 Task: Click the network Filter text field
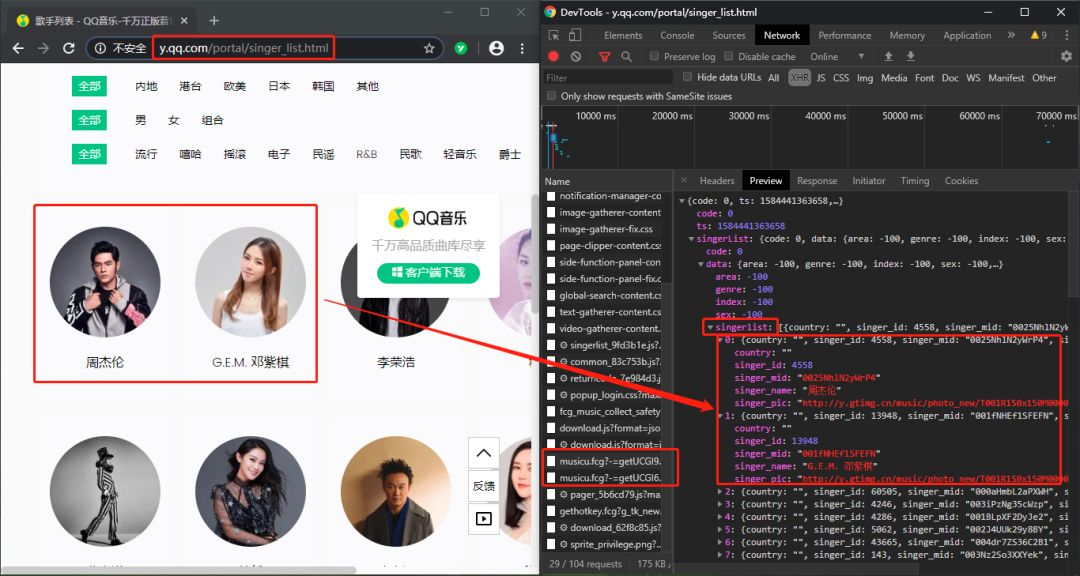click(x=609, y=78)
